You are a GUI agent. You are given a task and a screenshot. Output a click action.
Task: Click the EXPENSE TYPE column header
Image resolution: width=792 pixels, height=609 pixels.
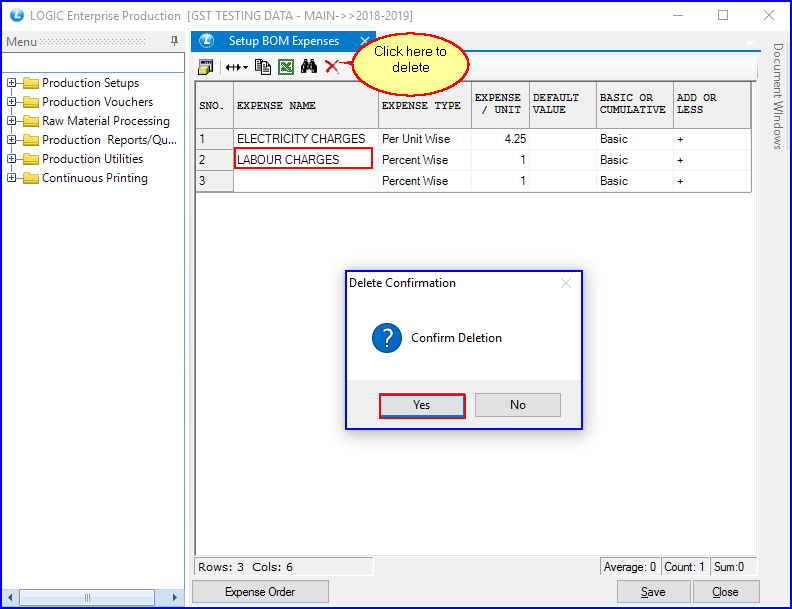424,106
